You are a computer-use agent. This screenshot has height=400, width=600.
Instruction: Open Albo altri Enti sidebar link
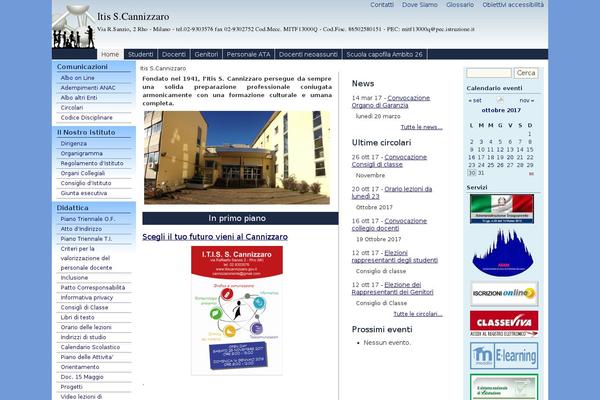pos(79,98)
